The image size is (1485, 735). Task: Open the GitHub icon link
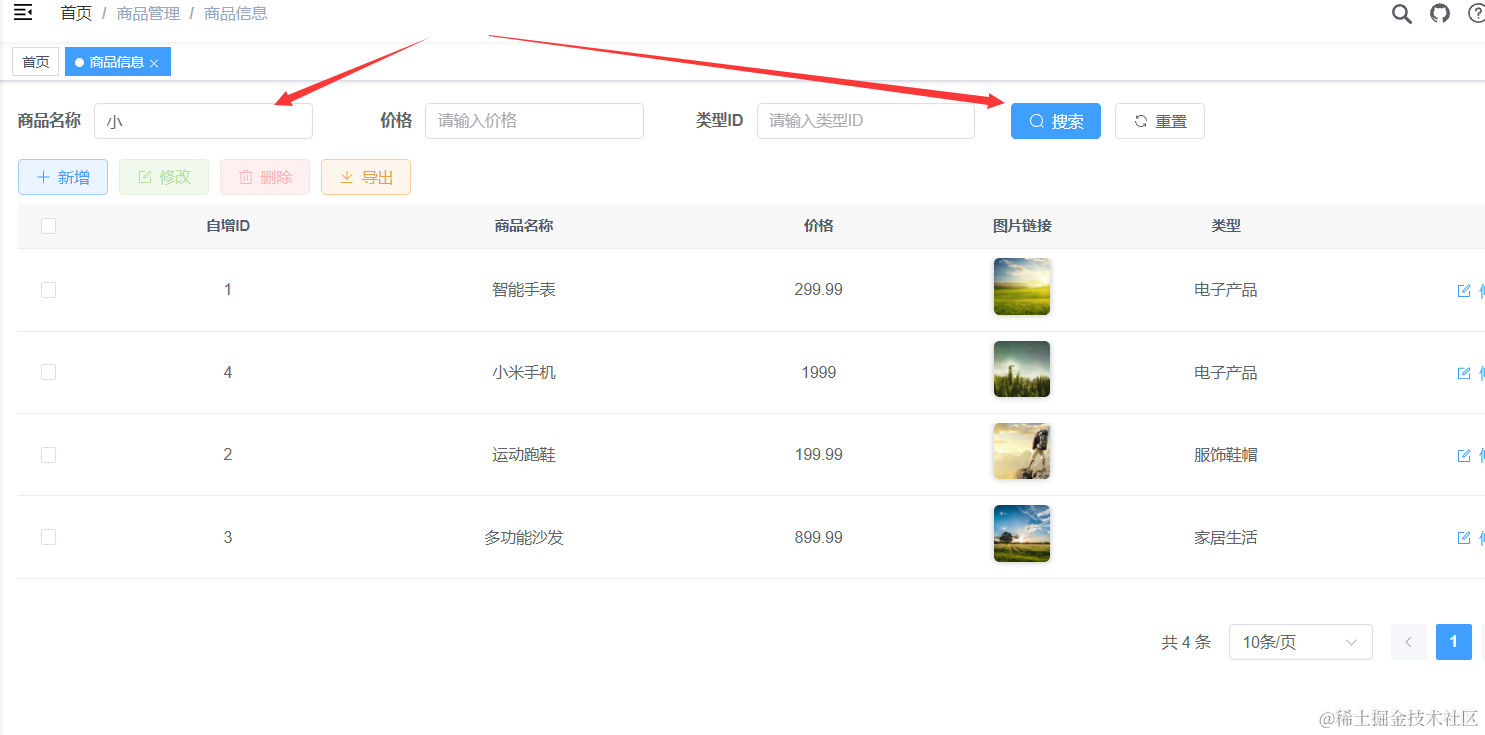click(x=1440, y=13)
